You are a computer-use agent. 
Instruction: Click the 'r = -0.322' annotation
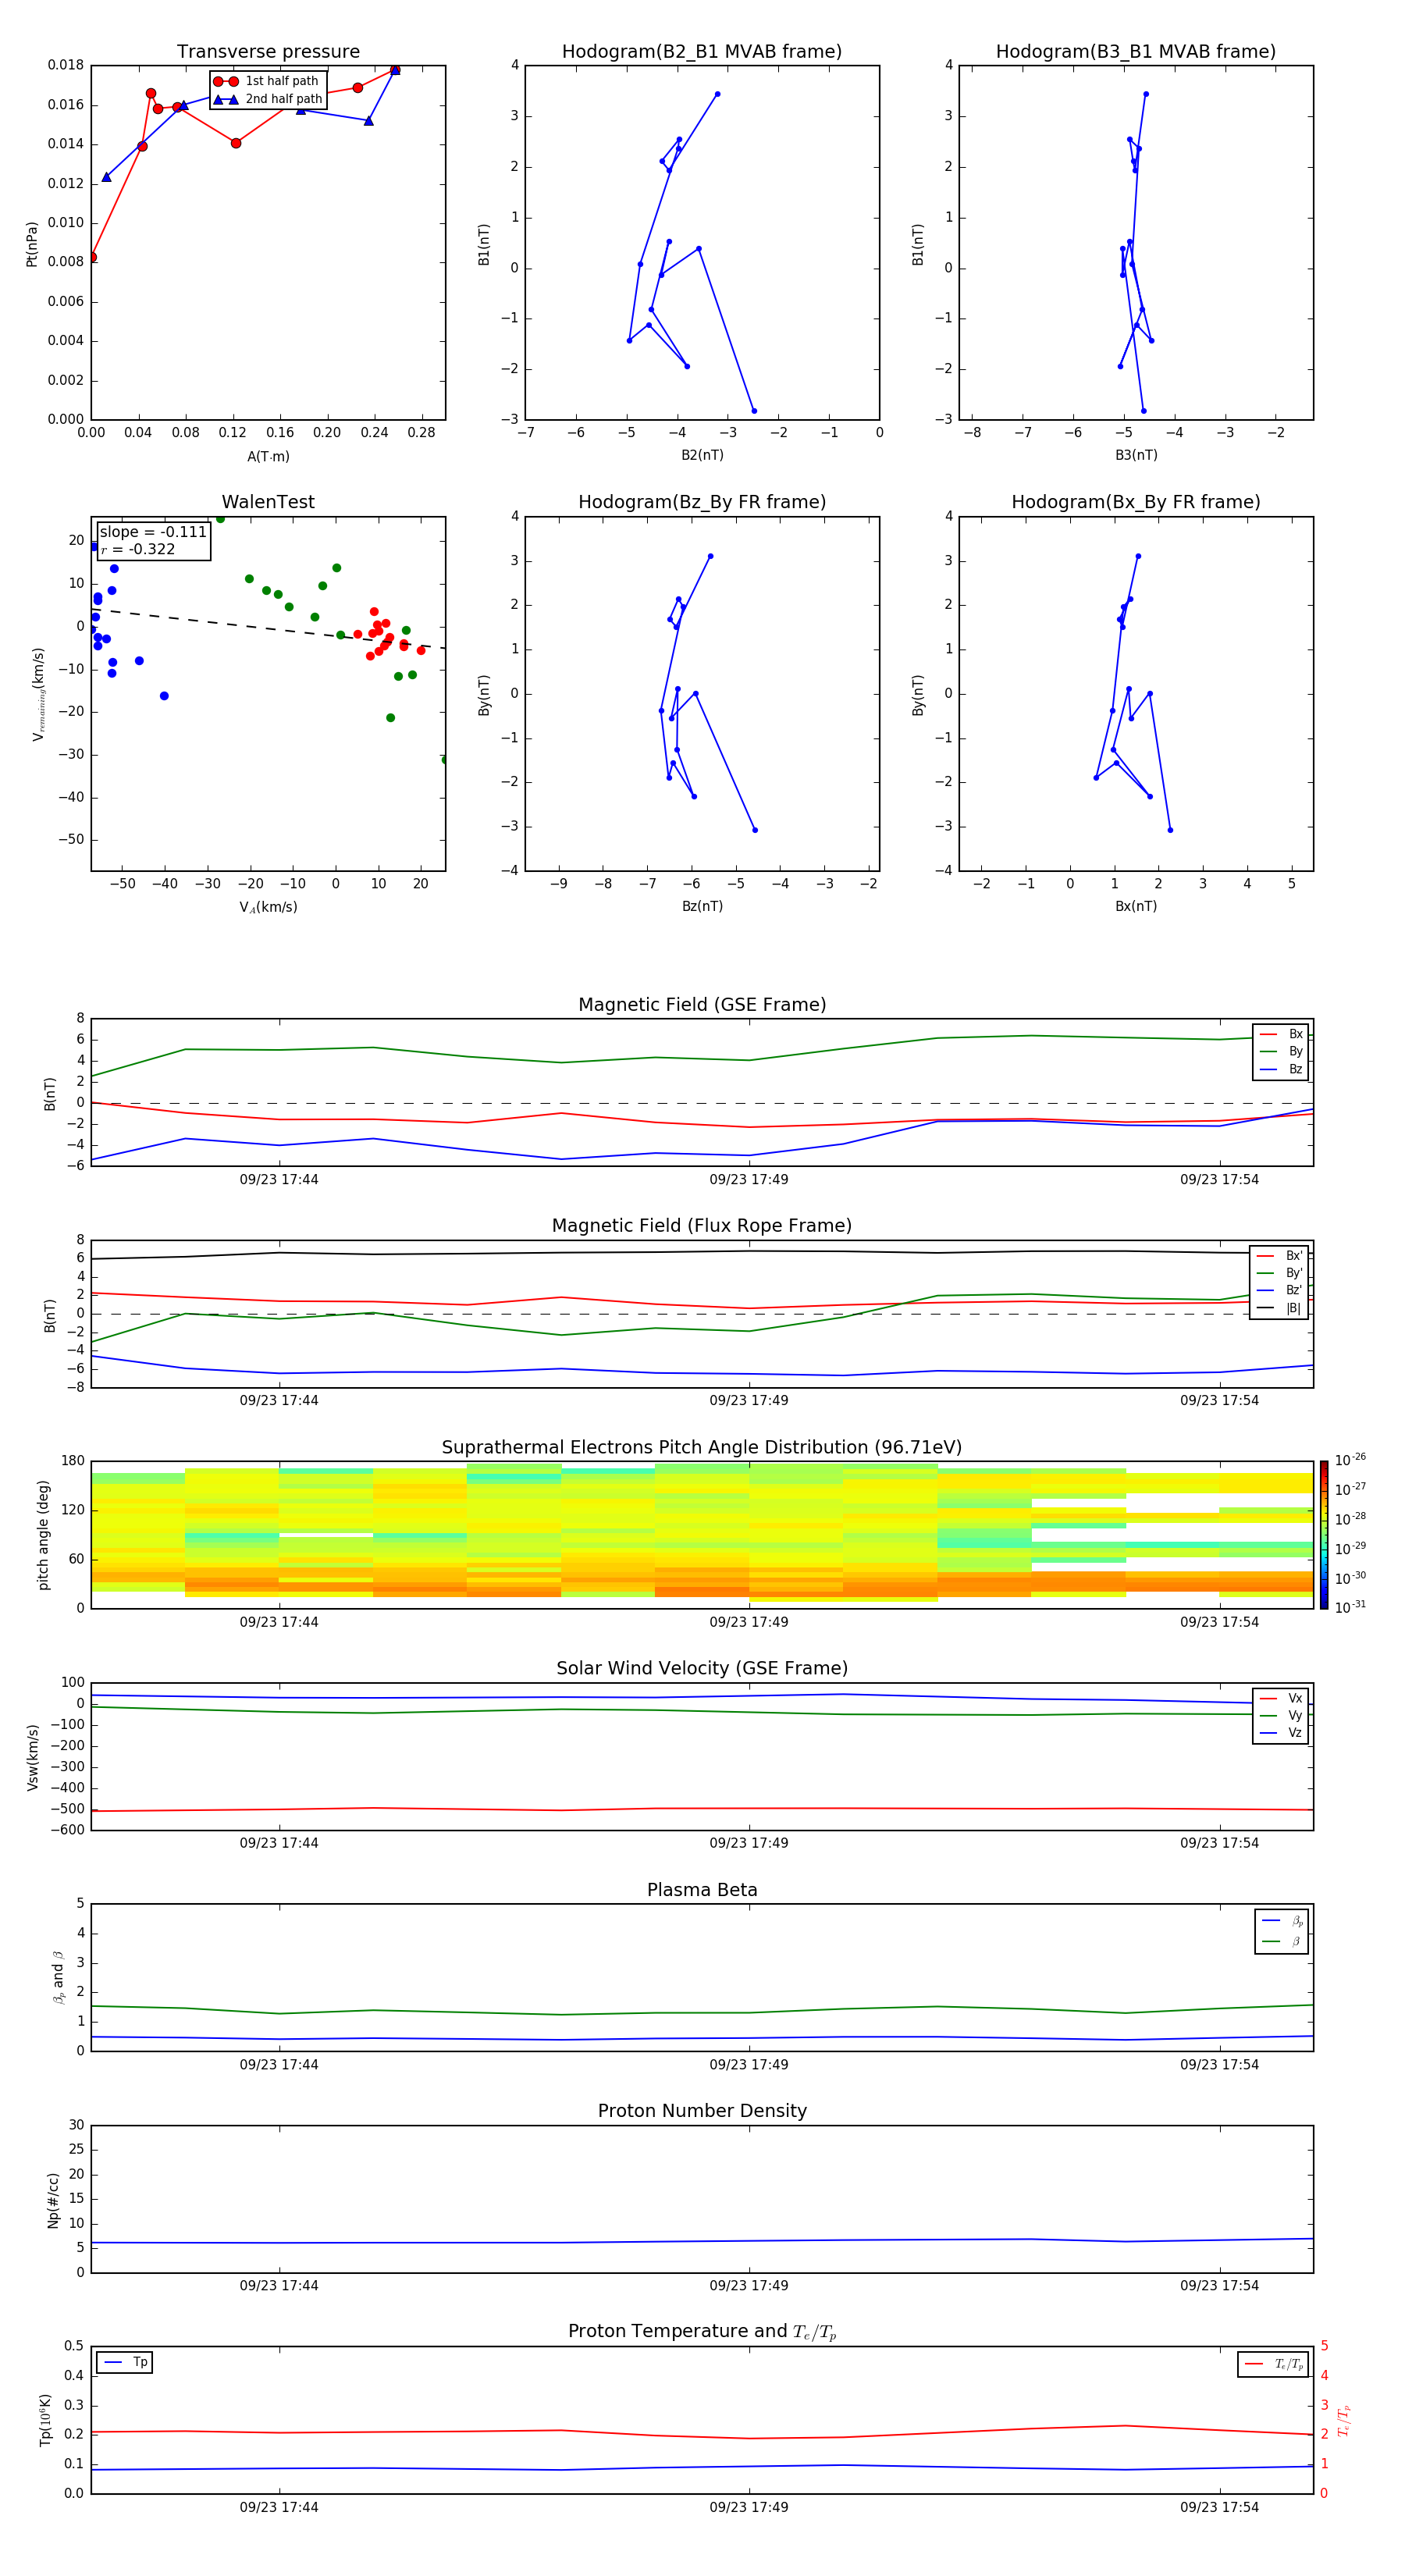click(138, 549)
